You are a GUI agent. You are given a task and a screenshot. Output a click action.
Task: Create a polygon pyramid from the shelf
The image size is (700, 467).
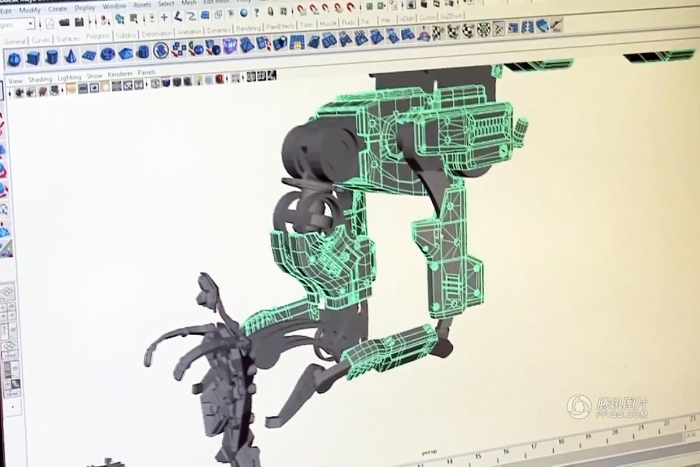pos(125,54)
